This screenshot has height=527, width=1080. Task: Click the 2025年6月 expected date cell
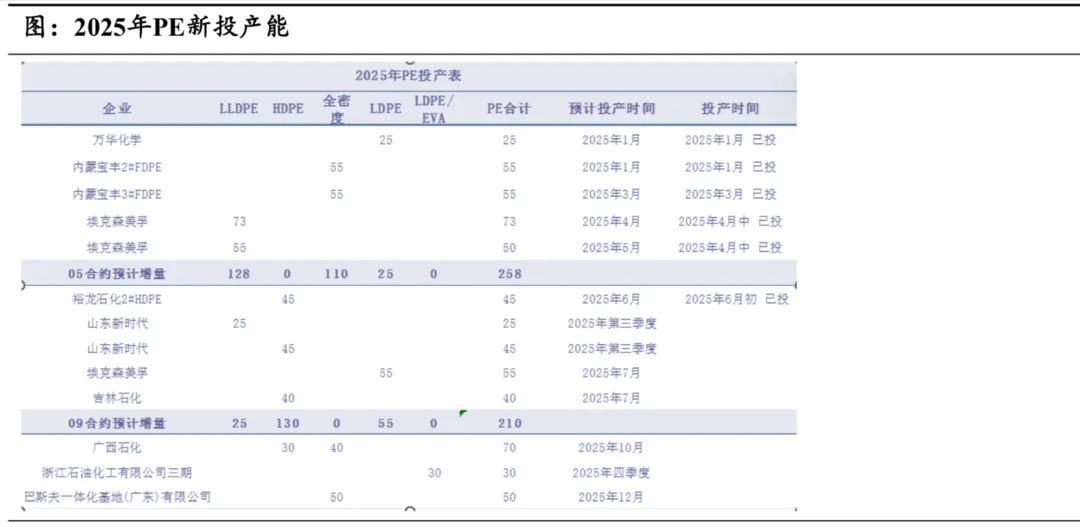[x=611, y=300]
